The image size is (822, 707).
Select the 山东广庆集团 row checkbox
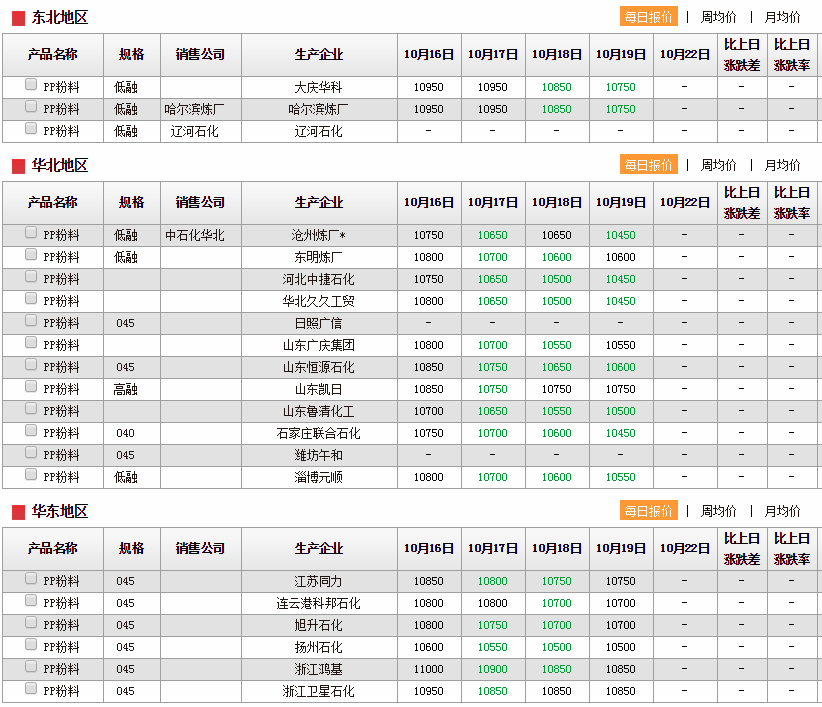click(31, 342)
